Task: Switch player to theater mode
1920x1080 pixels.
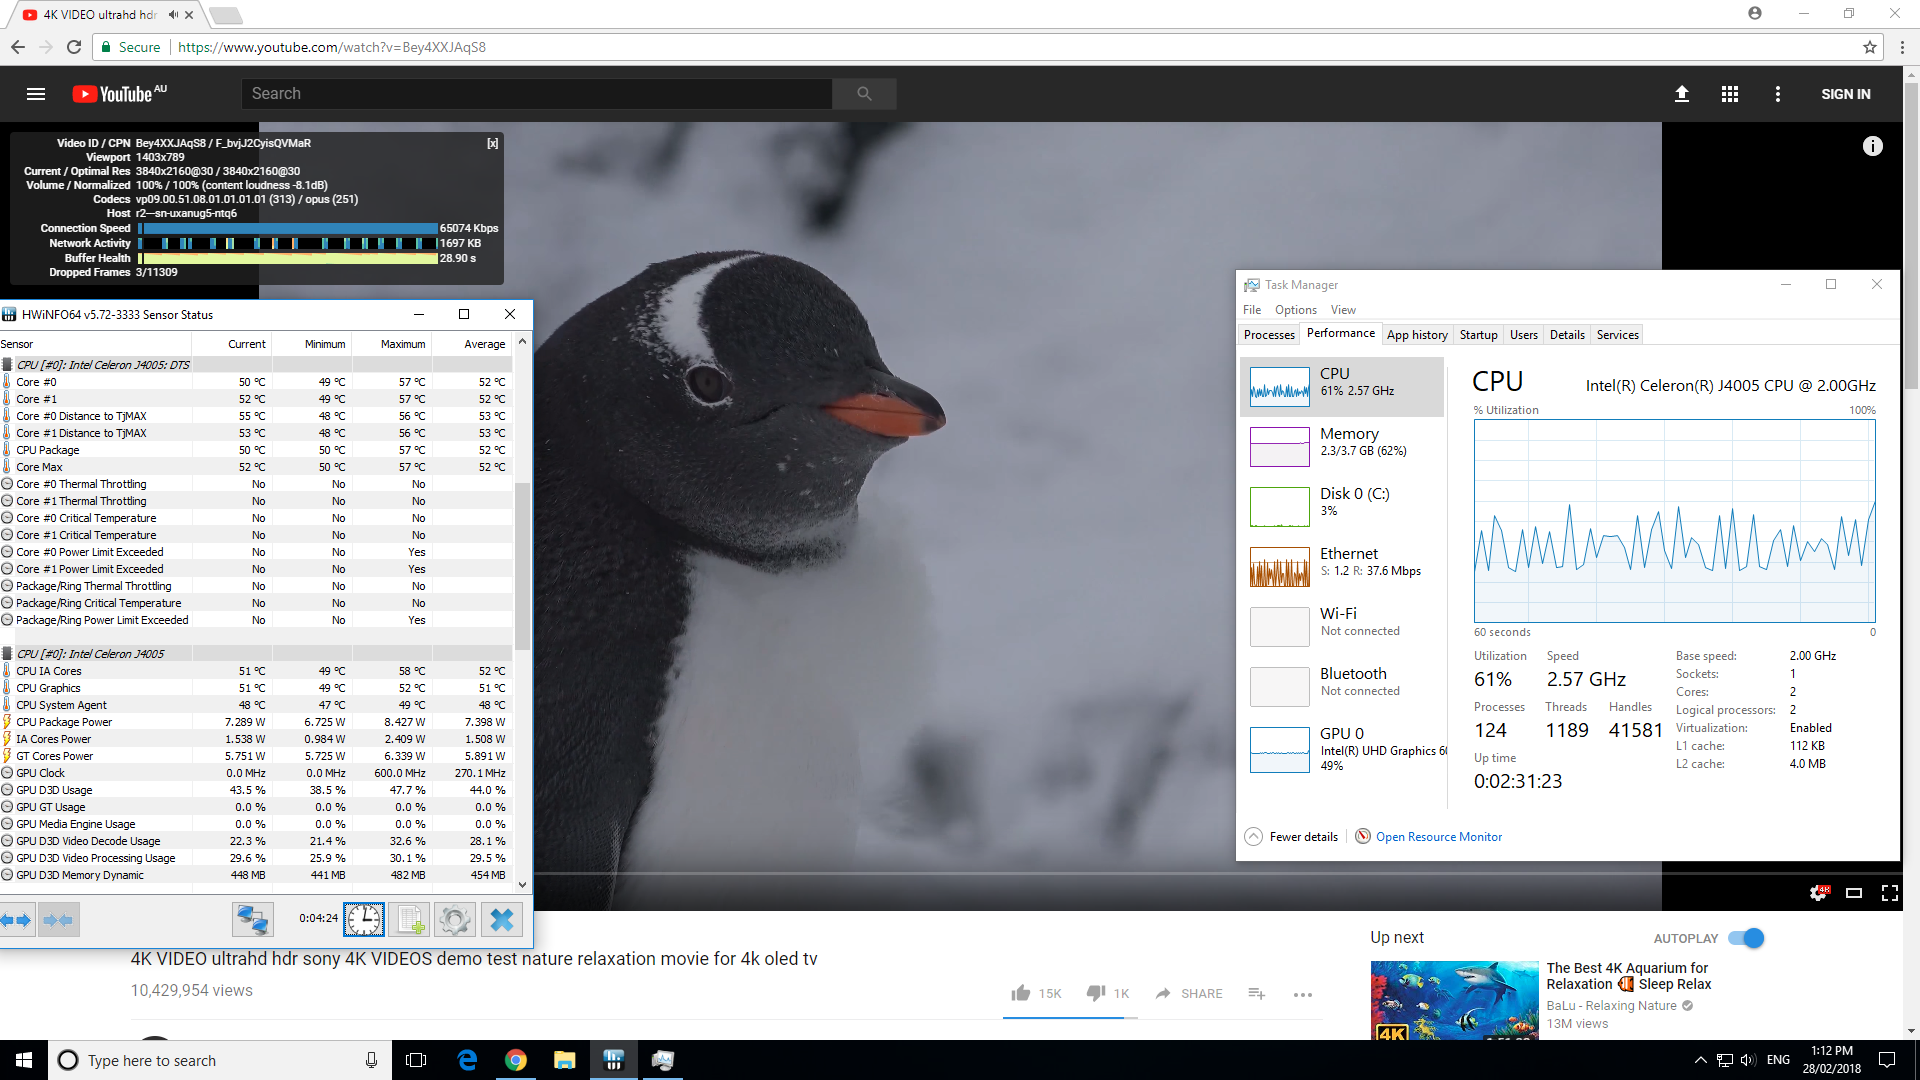Action: (1854, 893)
